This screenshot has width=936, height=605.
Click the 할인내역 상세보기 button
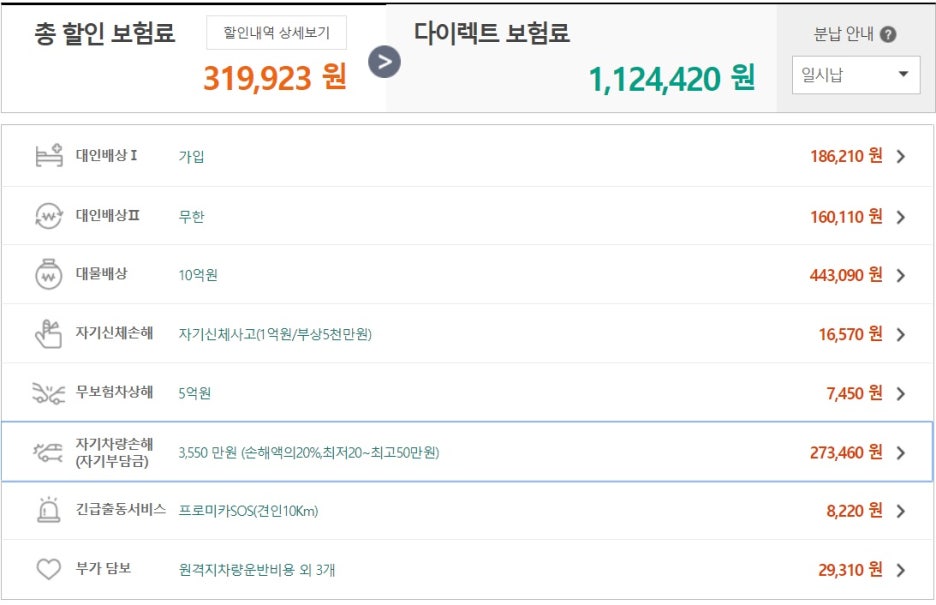[x=276, y=33]
